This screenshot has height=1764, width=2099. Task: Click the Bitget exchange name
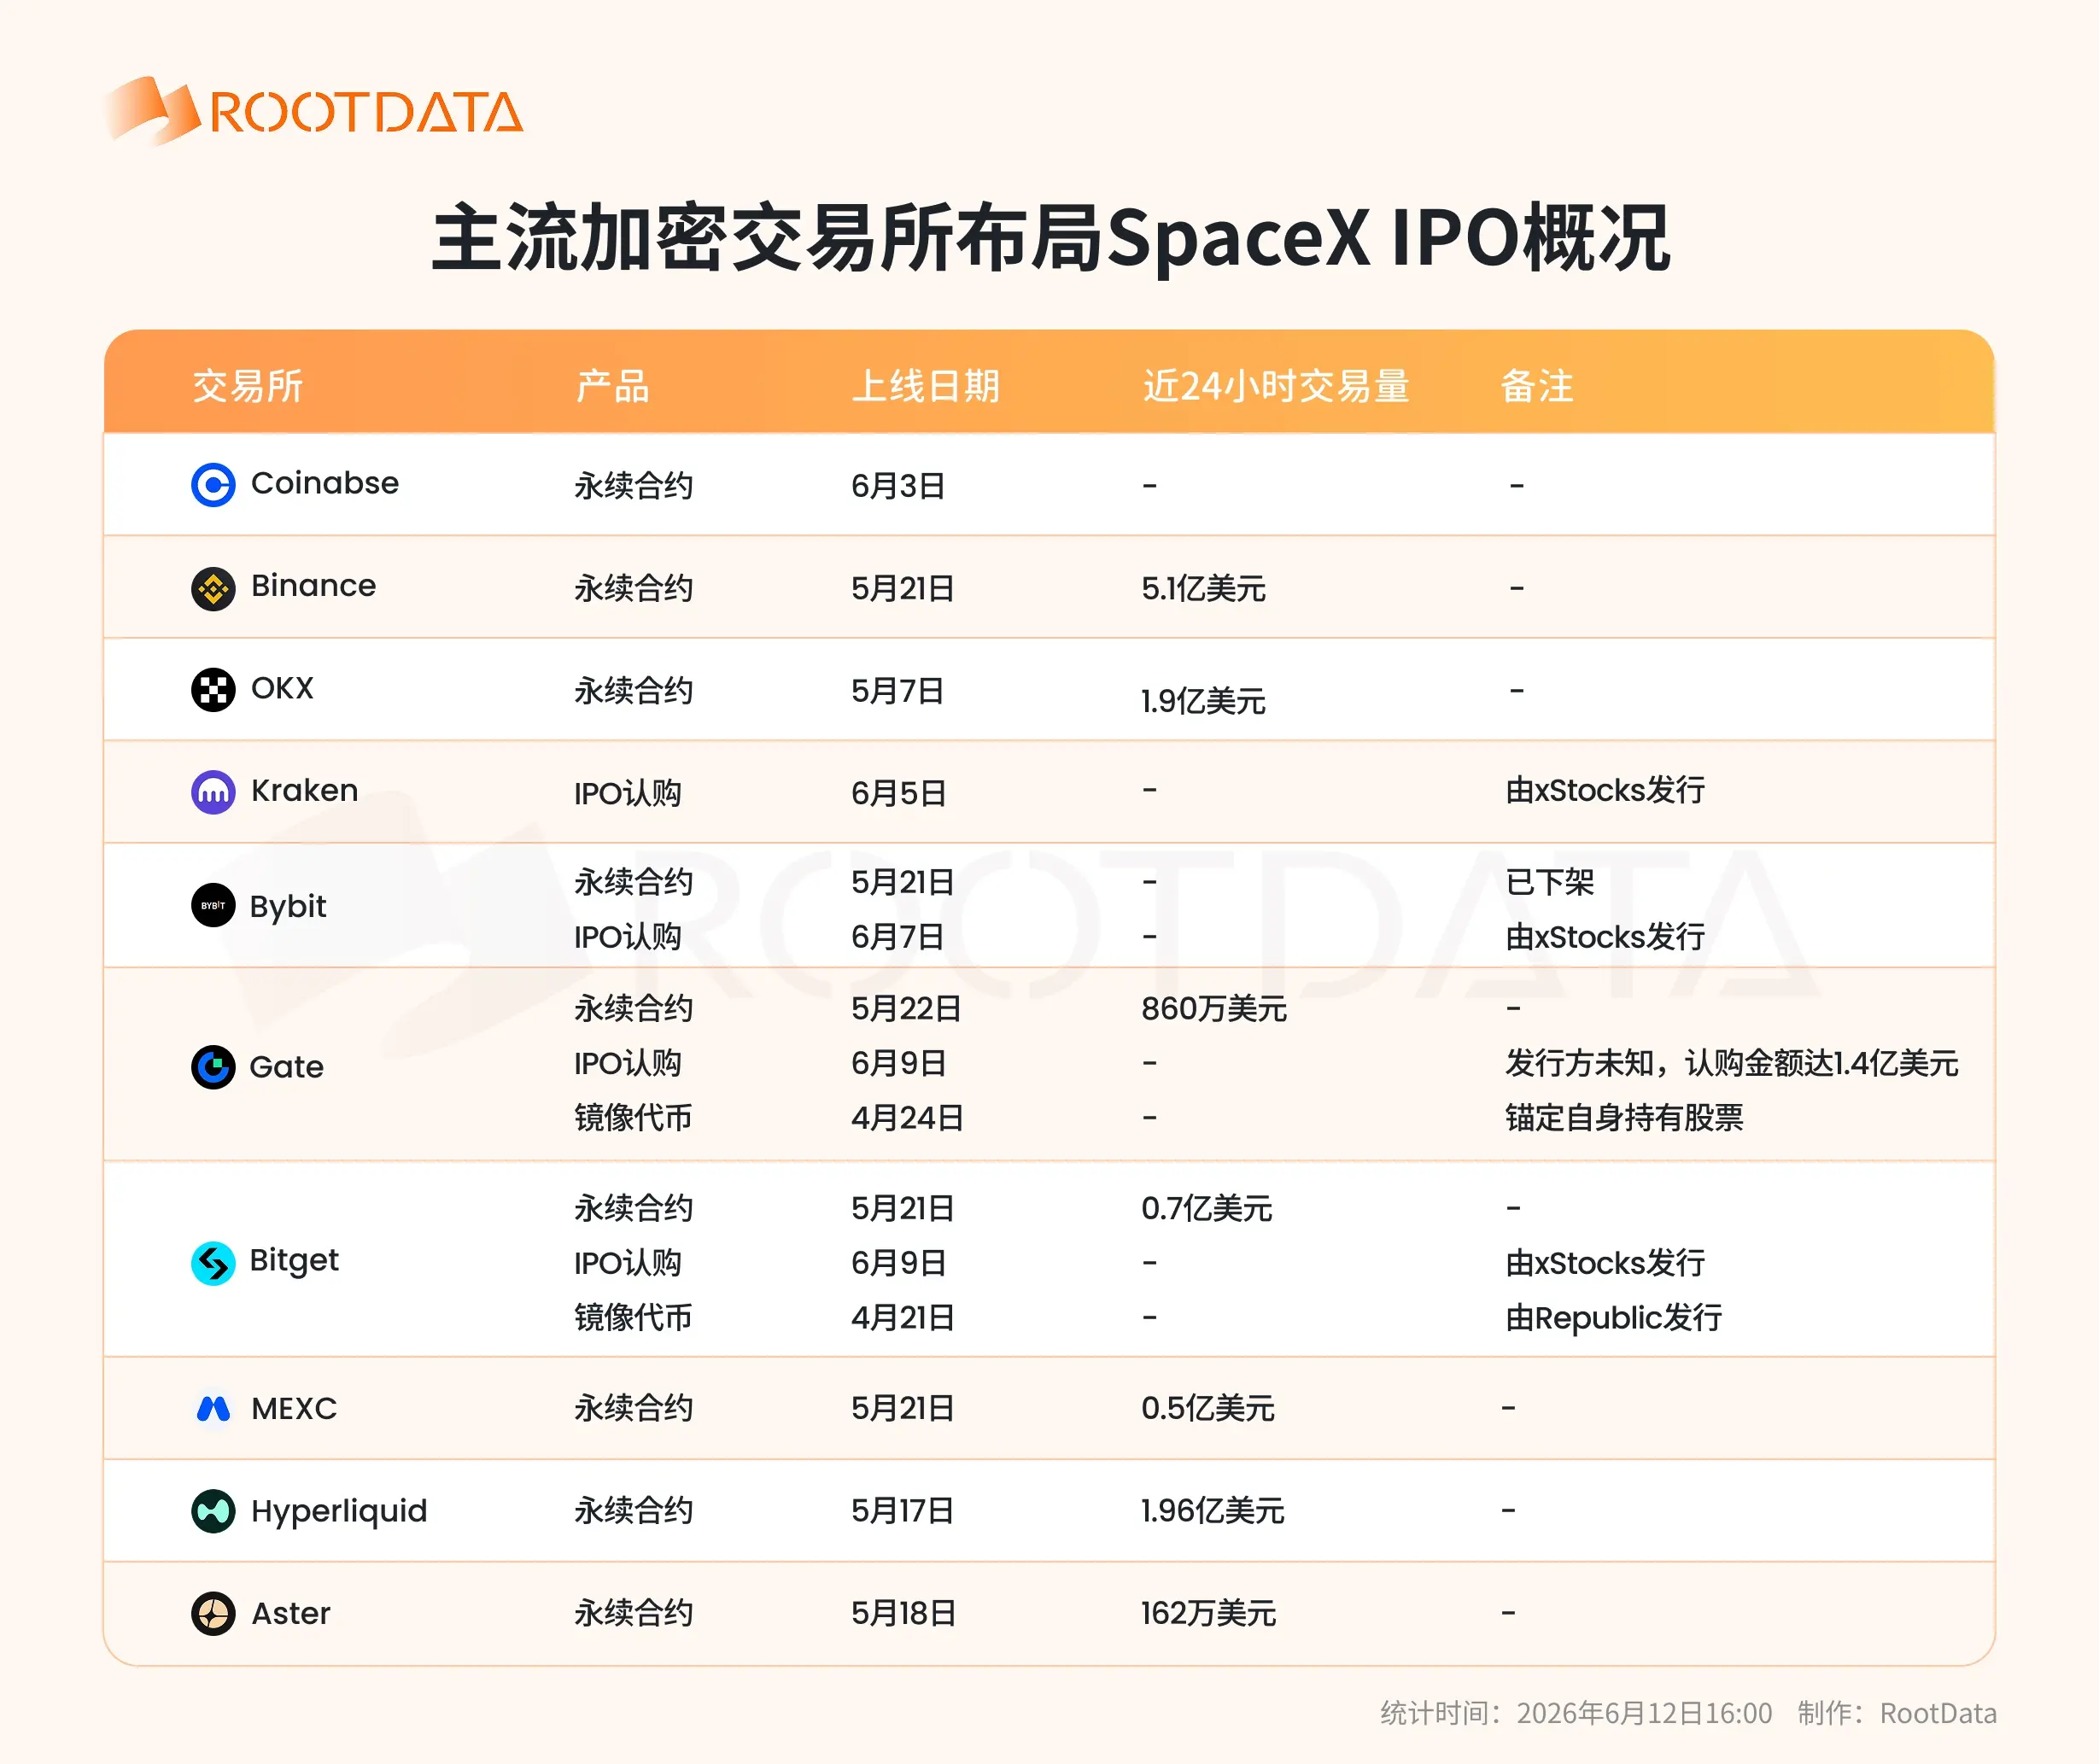click(x=295, y=1261)
